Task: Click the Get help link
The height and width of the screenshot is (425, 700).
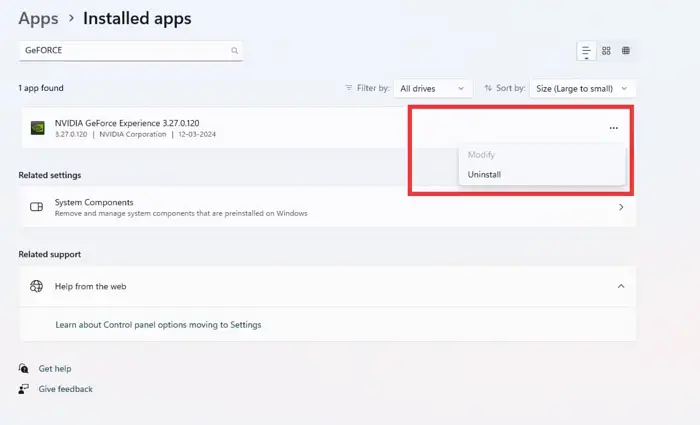Action: point(55,368)
